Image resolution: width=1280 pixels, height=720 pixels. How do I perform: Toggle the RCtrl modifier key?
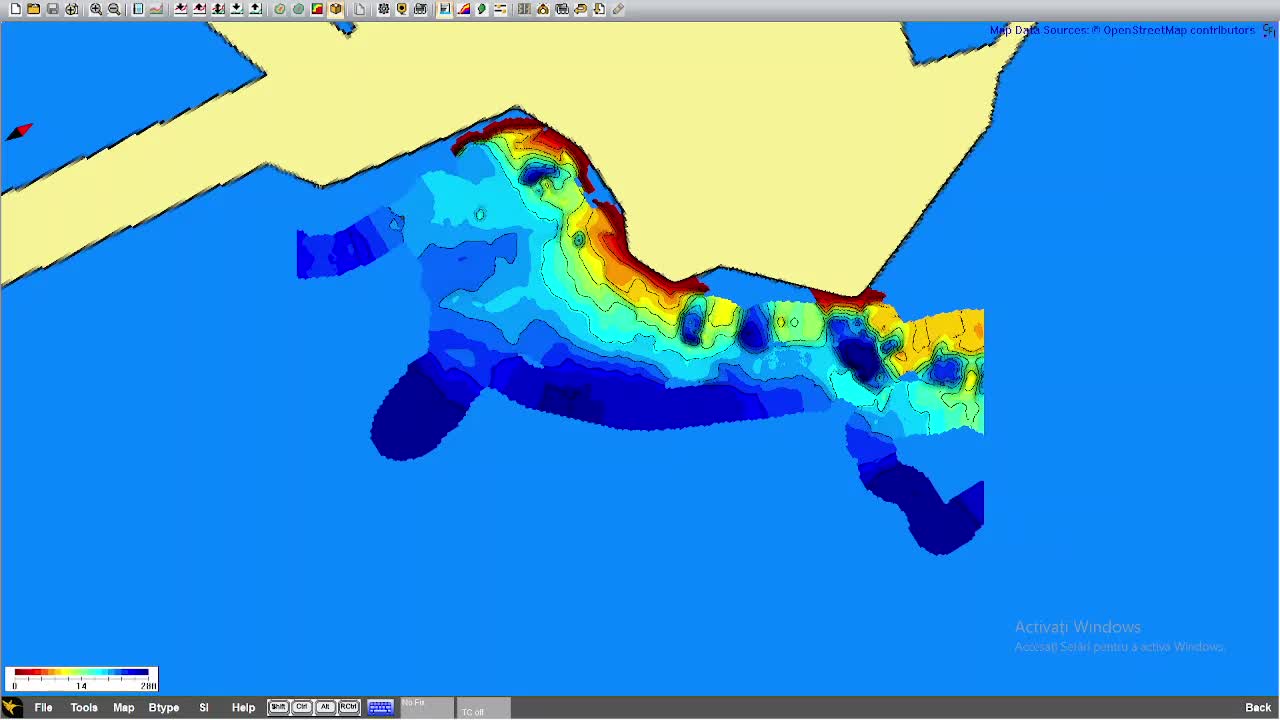point(348,707)
